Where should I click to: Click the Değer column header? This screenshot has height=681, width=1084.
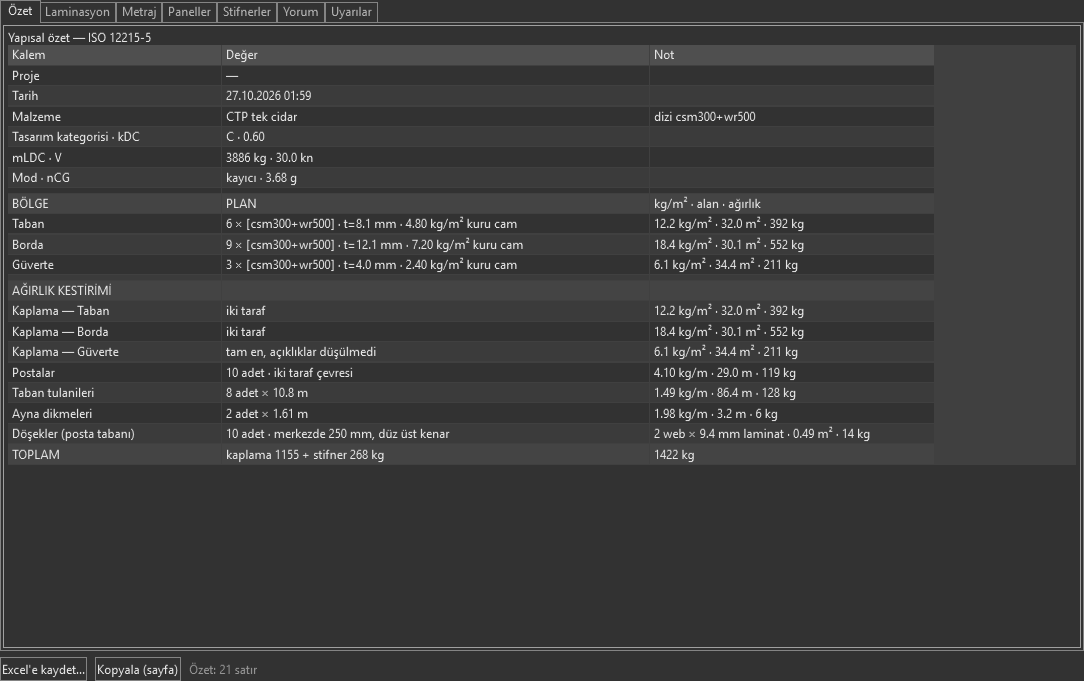(436, 55)
